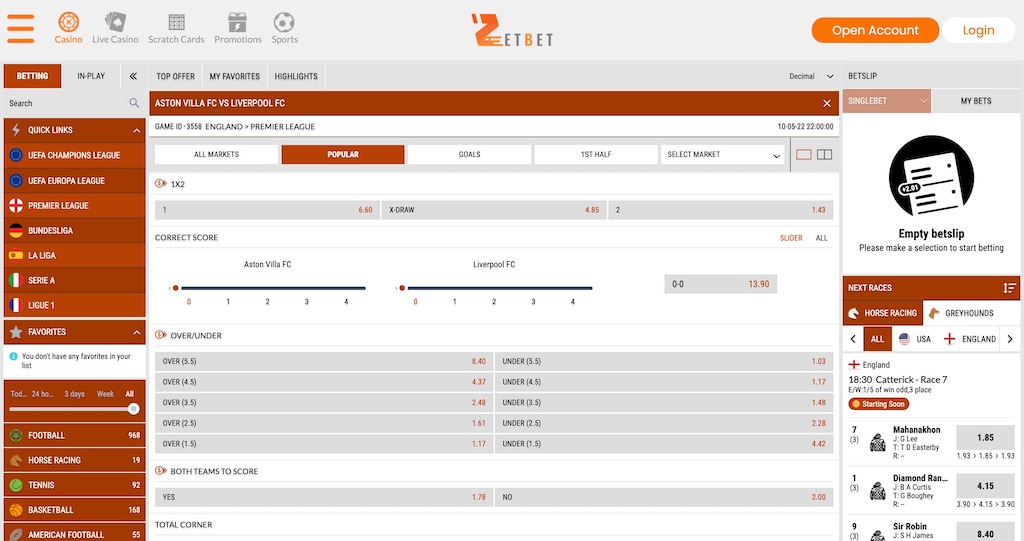Open the Select Market dropdown

(x=724, y=154)
